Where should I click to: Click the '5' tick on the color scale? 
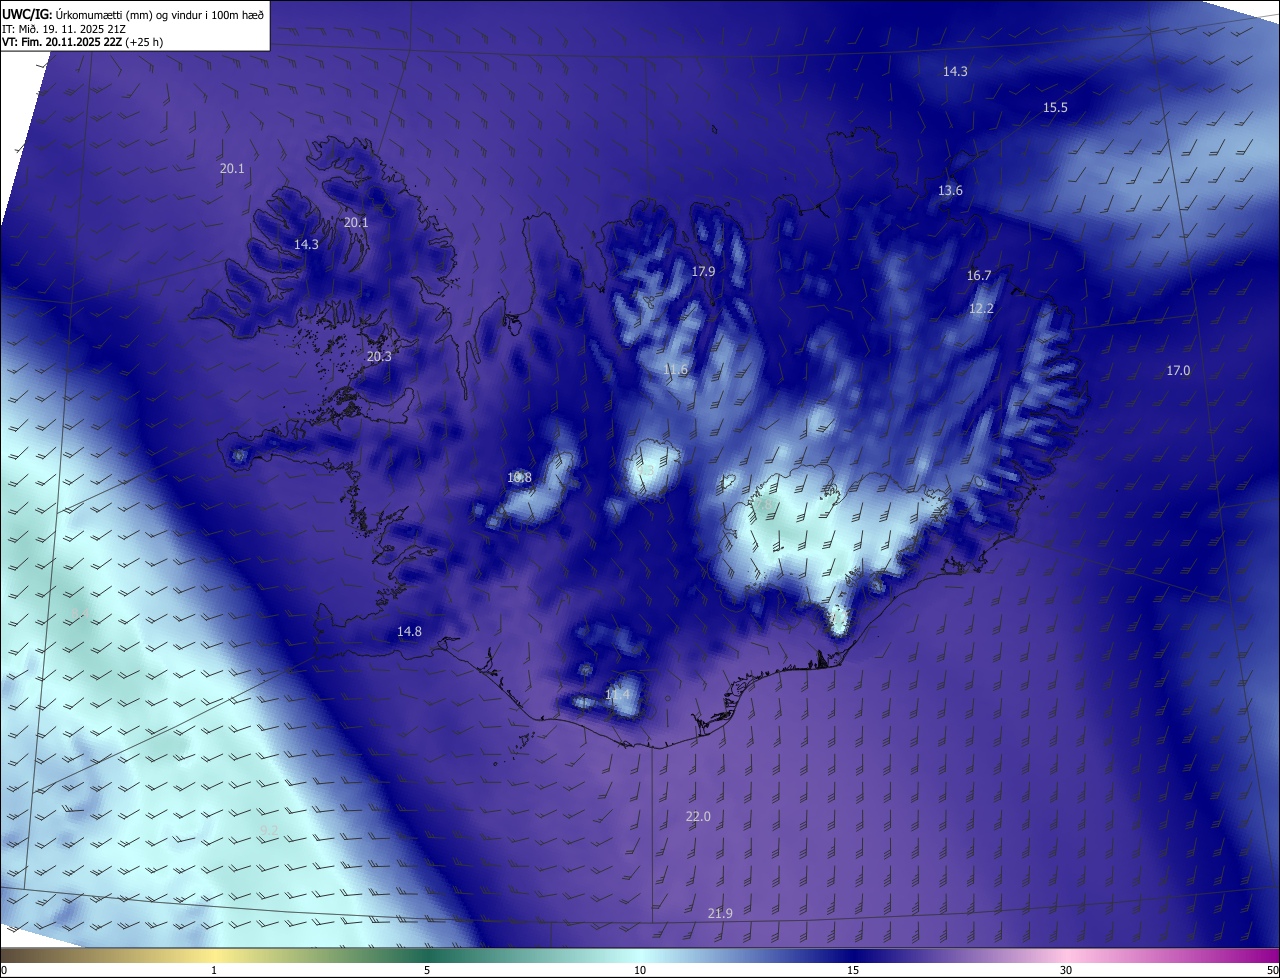(x=427, y=970)
